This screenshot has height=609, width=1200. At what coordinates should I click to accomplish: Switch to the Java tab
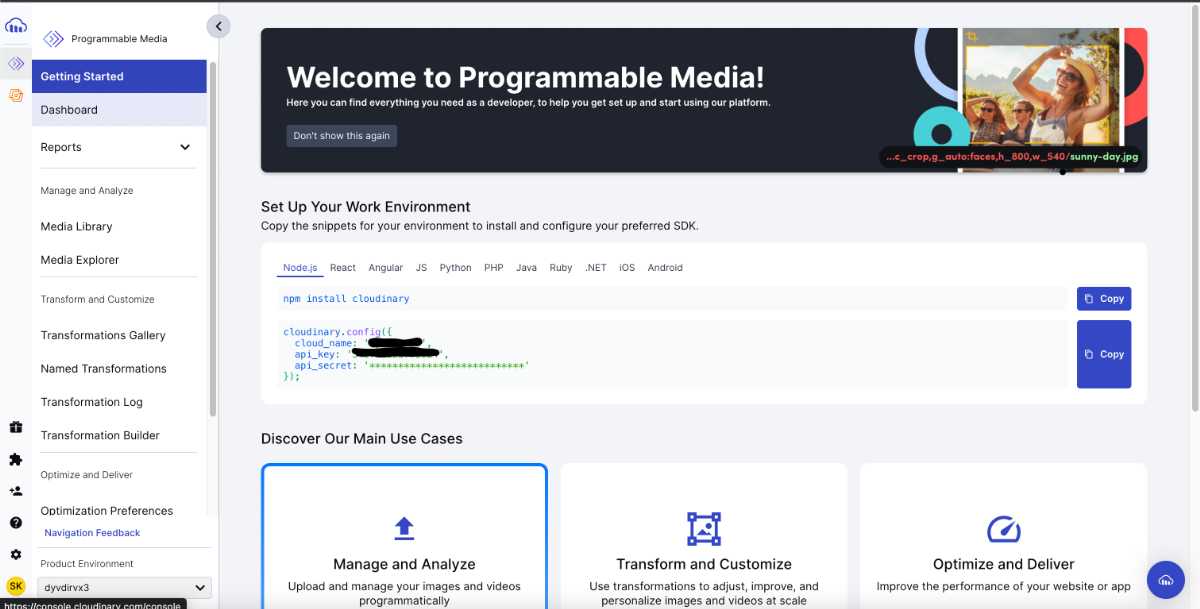point(527,268)
